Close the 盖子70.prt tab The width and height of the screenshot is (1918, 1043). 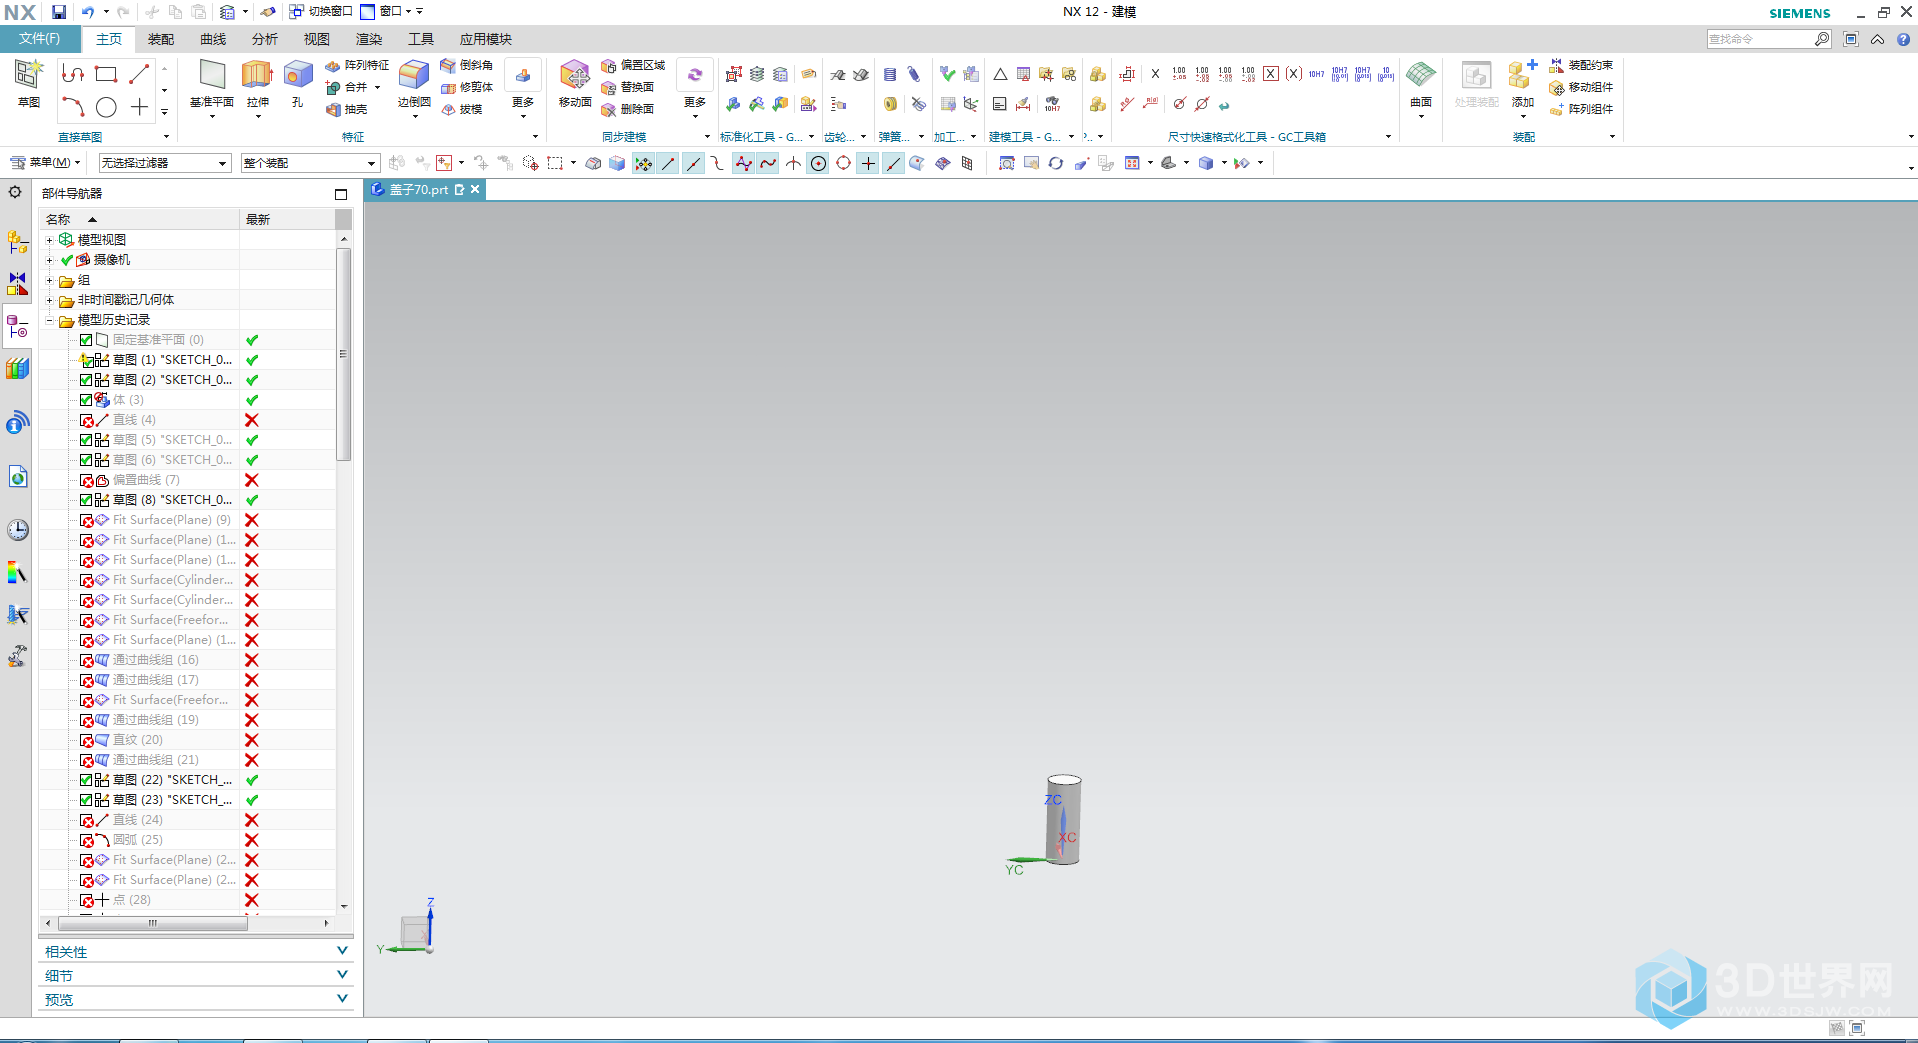pos(475,189)
